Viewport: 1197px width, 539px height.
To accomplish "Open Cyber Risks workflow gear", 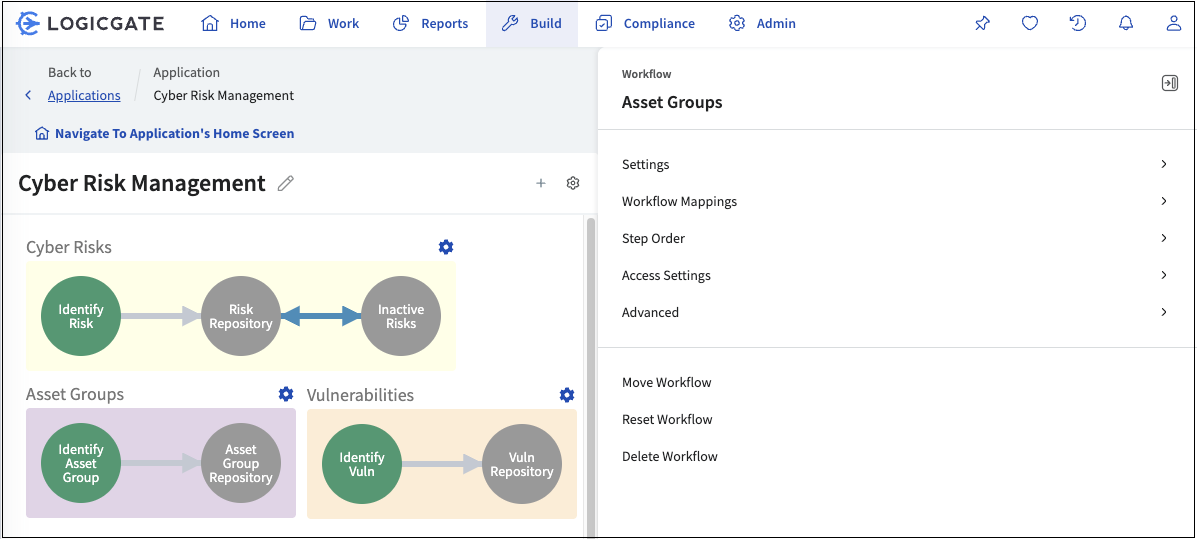I will tap(446, 247).
